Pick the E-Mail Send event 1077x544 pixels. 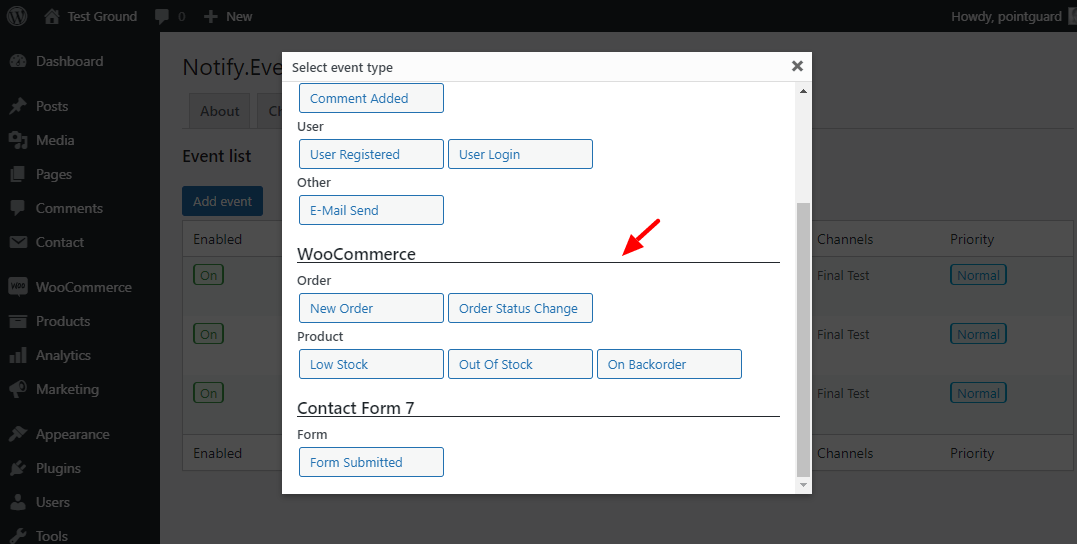pyautogui.click(x=372, y=210)
